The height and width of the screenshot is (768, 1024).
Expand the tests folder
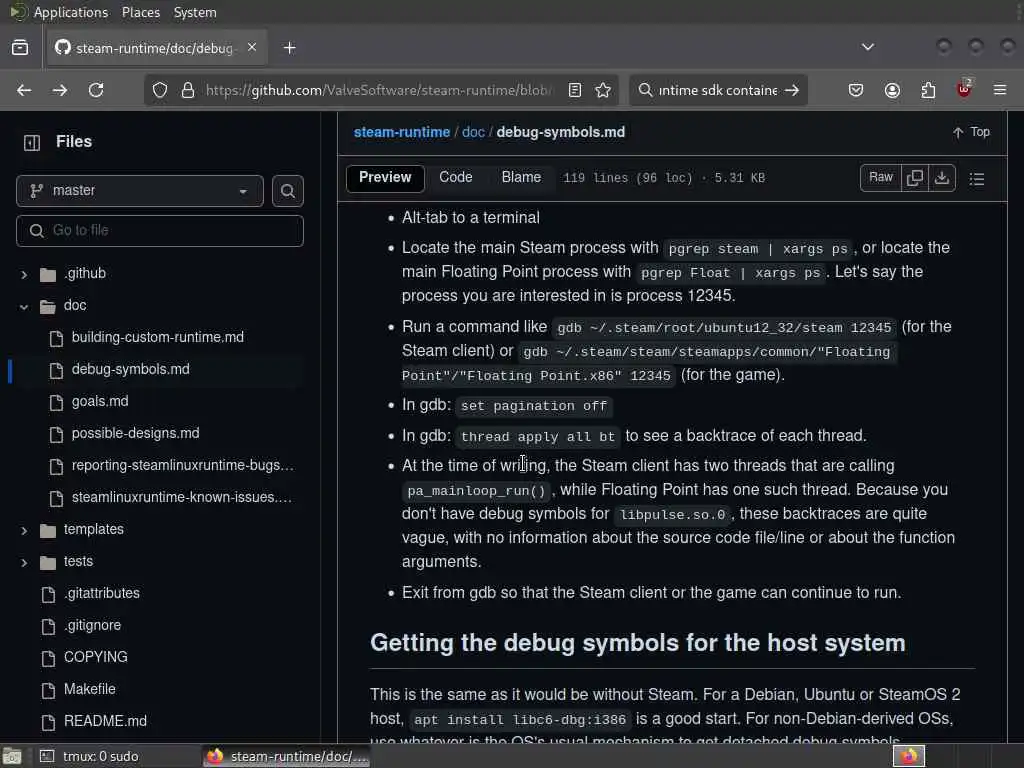coord(24,562)
